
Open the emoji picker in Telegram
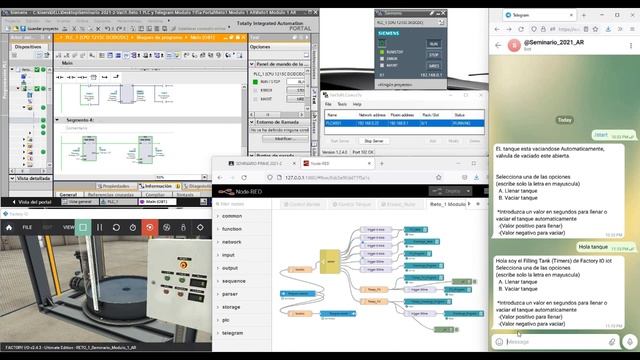(x=499, y=342)
